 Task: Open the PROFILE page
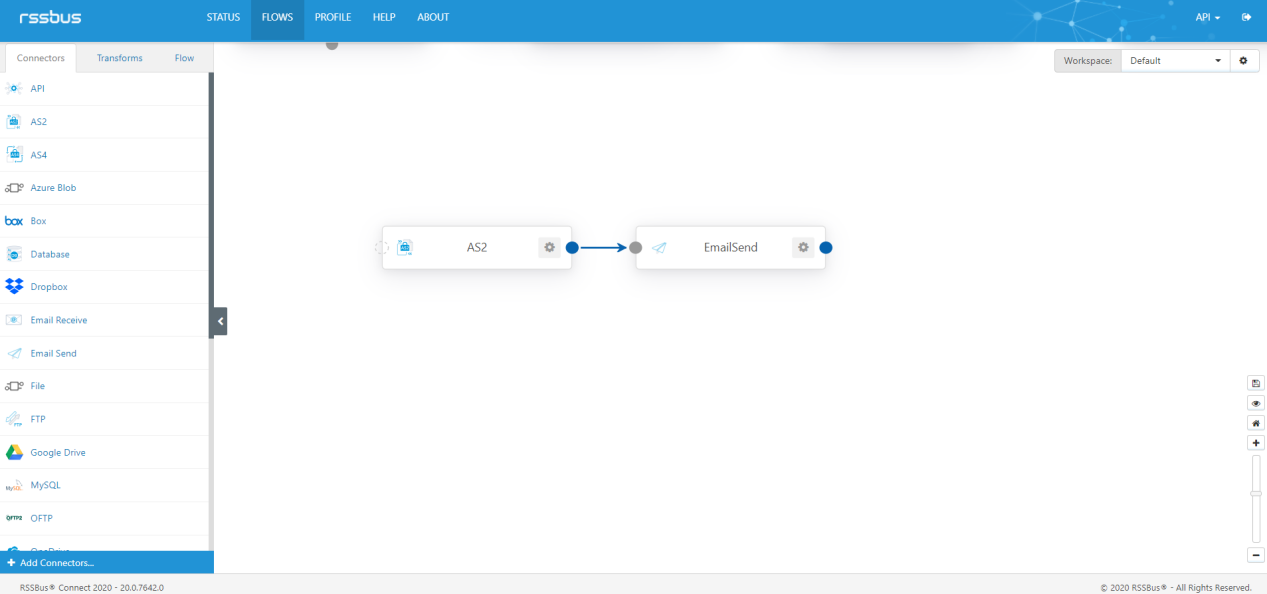tap(333, 17)
